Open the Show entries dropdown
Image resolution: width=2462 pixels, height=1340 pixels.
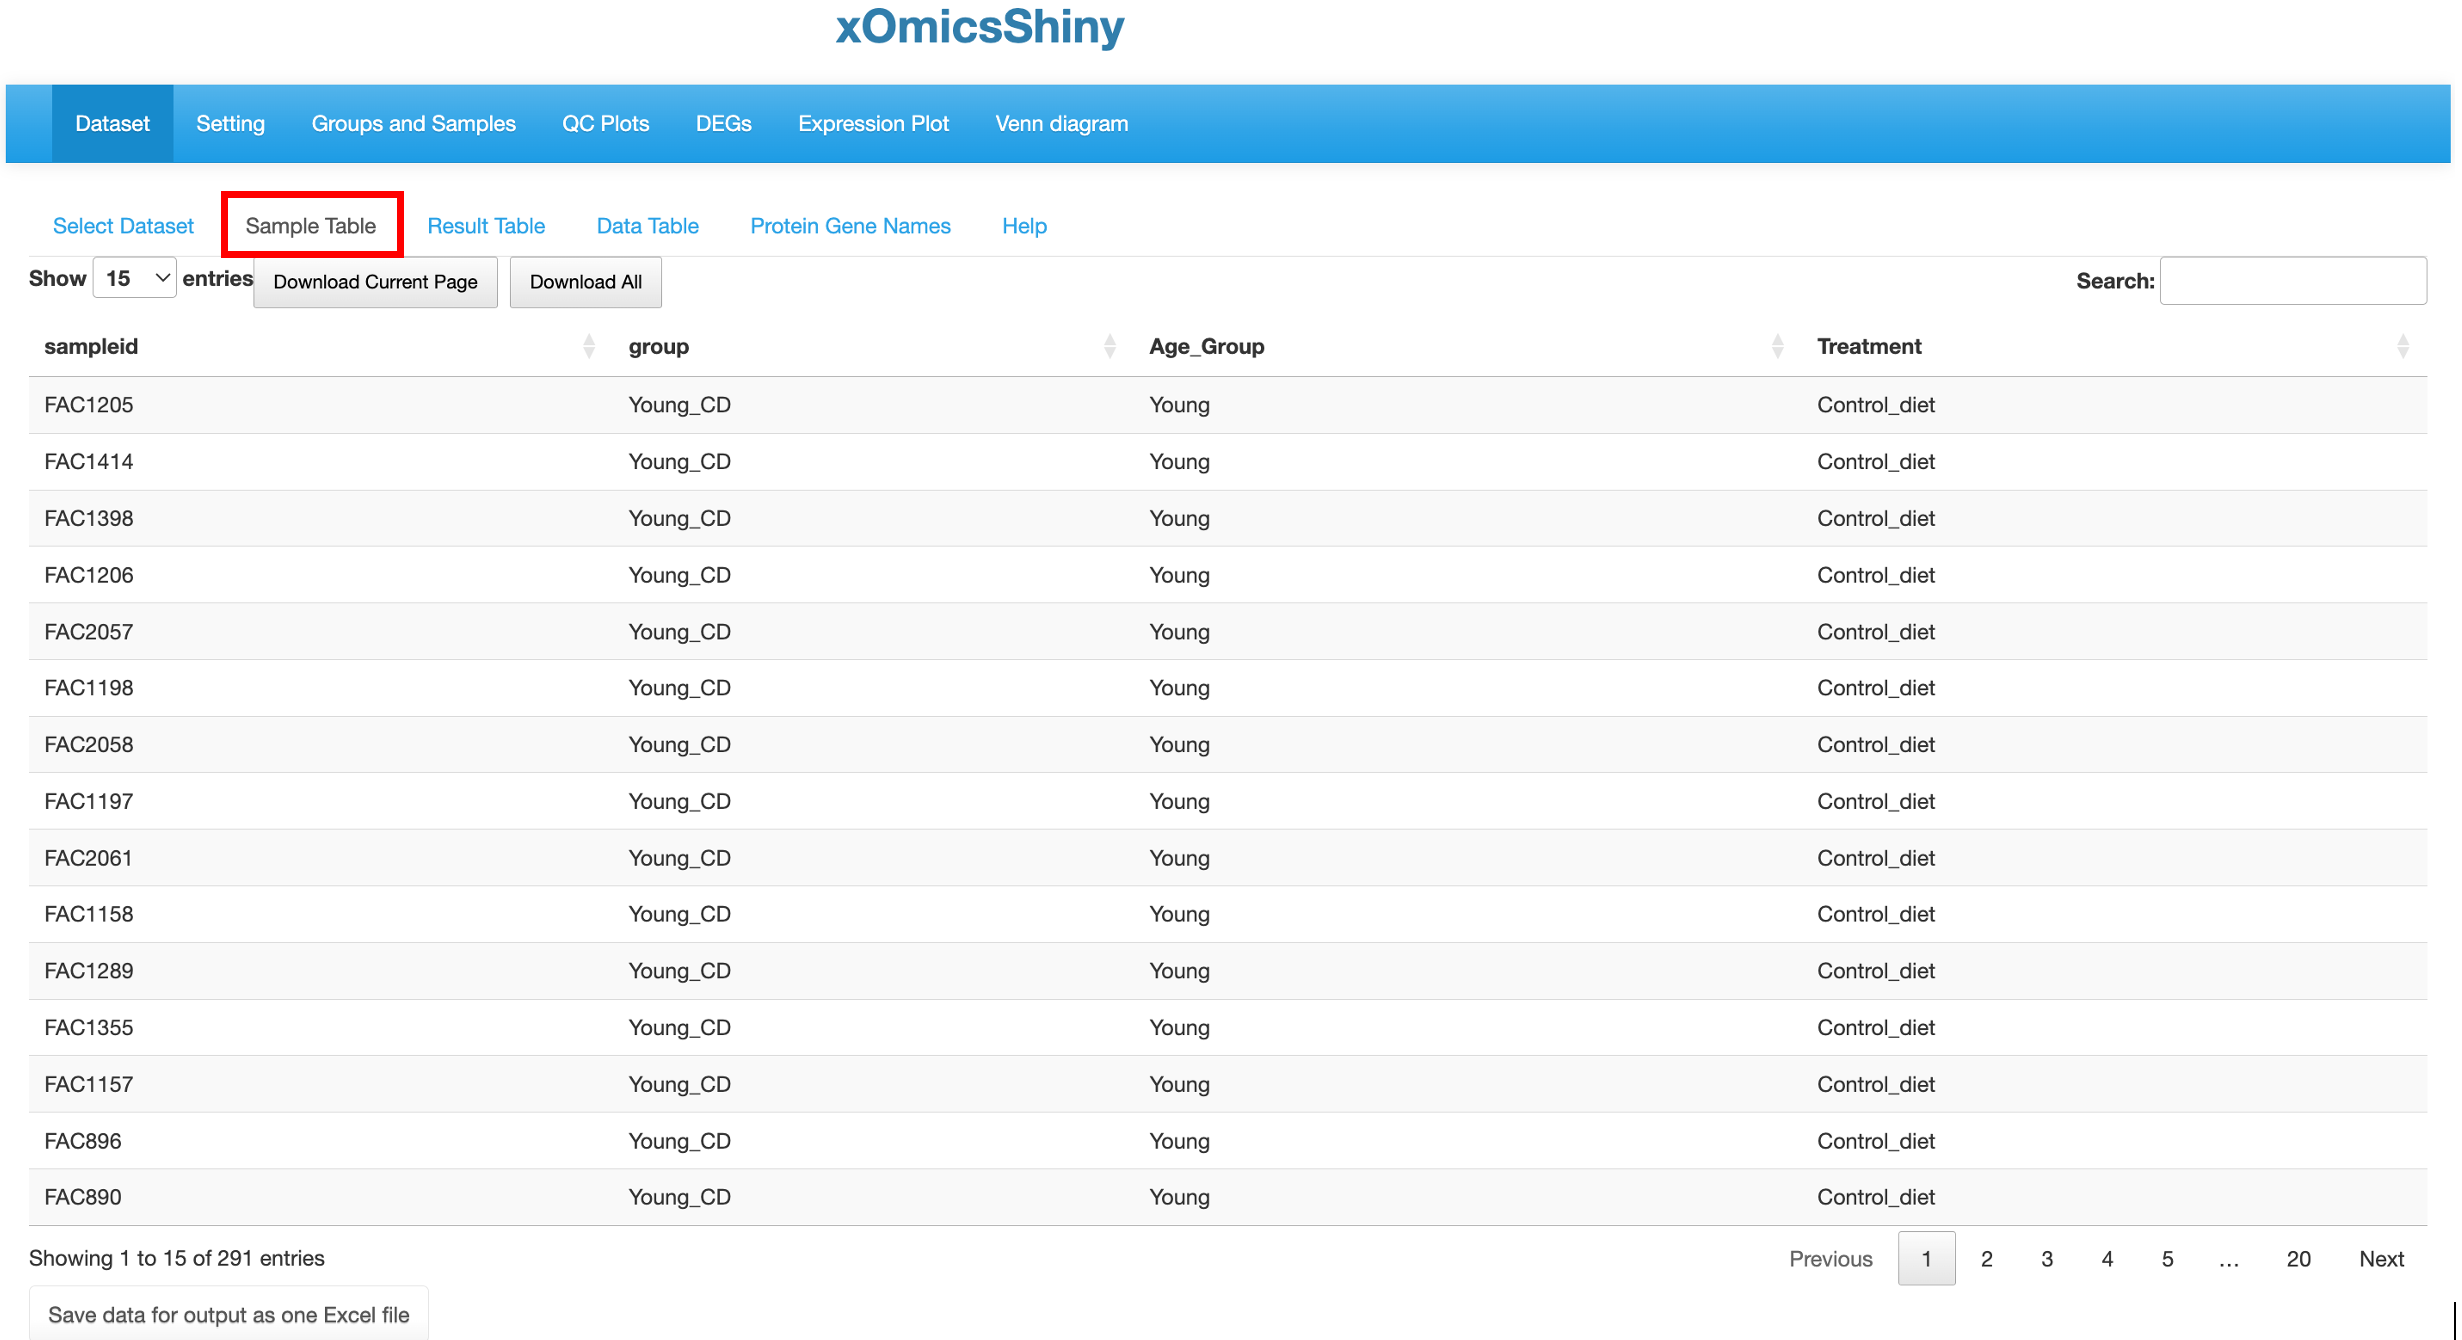tap(135, 278)
